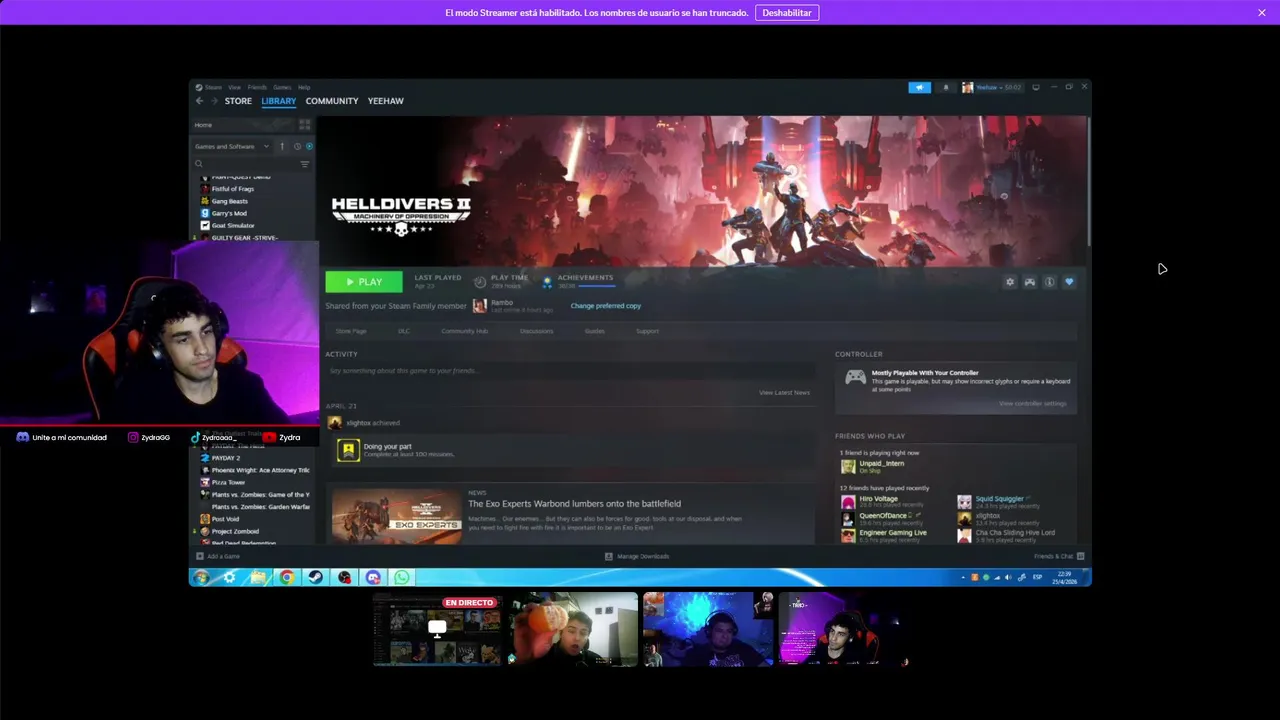Select Phoenix Wright: Ace Attorney Trilogy

[x=255, y=470]
